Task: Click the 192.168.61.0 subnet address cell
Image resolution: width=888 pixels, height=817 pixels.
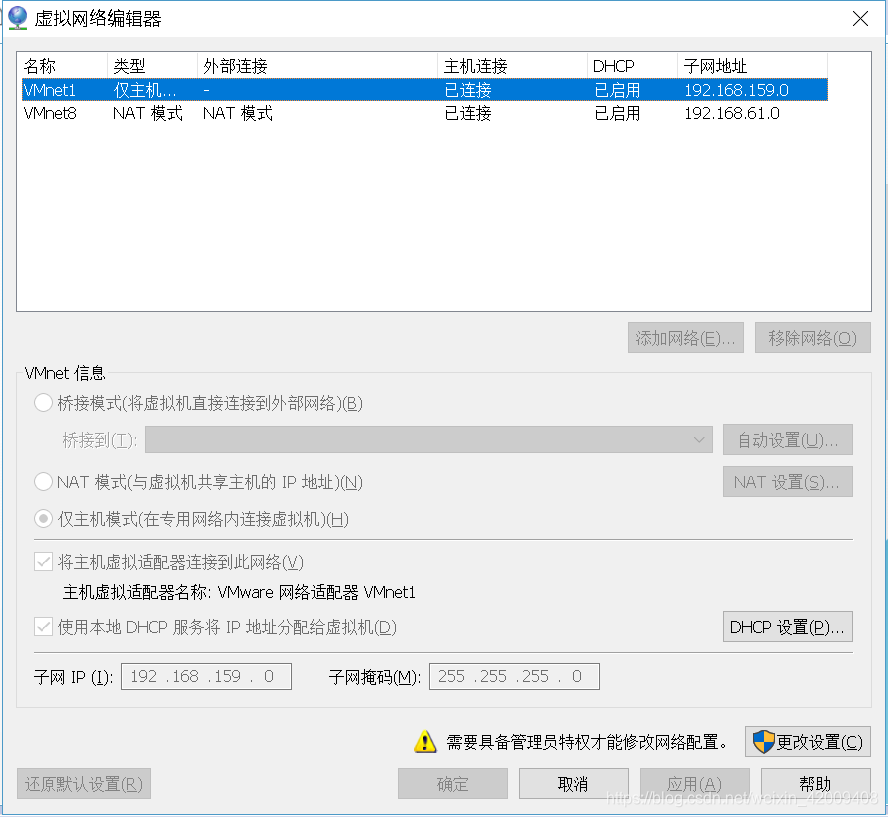Action: [732, 113]
